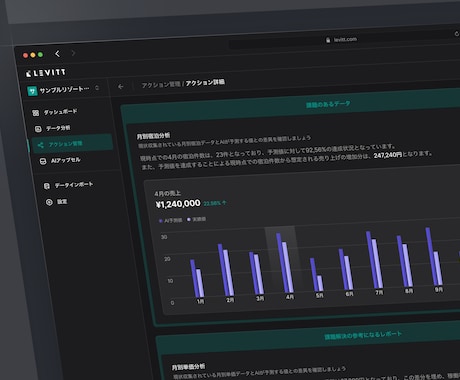This screenshot has height=380, width=460.
Task: Click the lock icon in address bar
Action: (x=328, y=40)
